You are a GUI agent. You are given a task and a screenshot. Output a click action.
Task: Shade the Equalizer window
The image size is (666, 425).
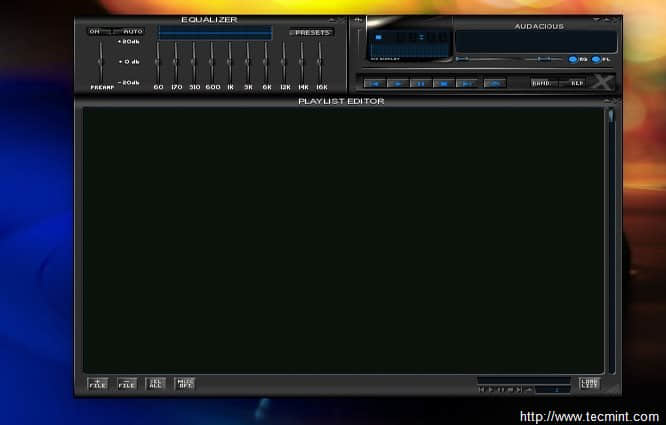(x=332, y=20)
